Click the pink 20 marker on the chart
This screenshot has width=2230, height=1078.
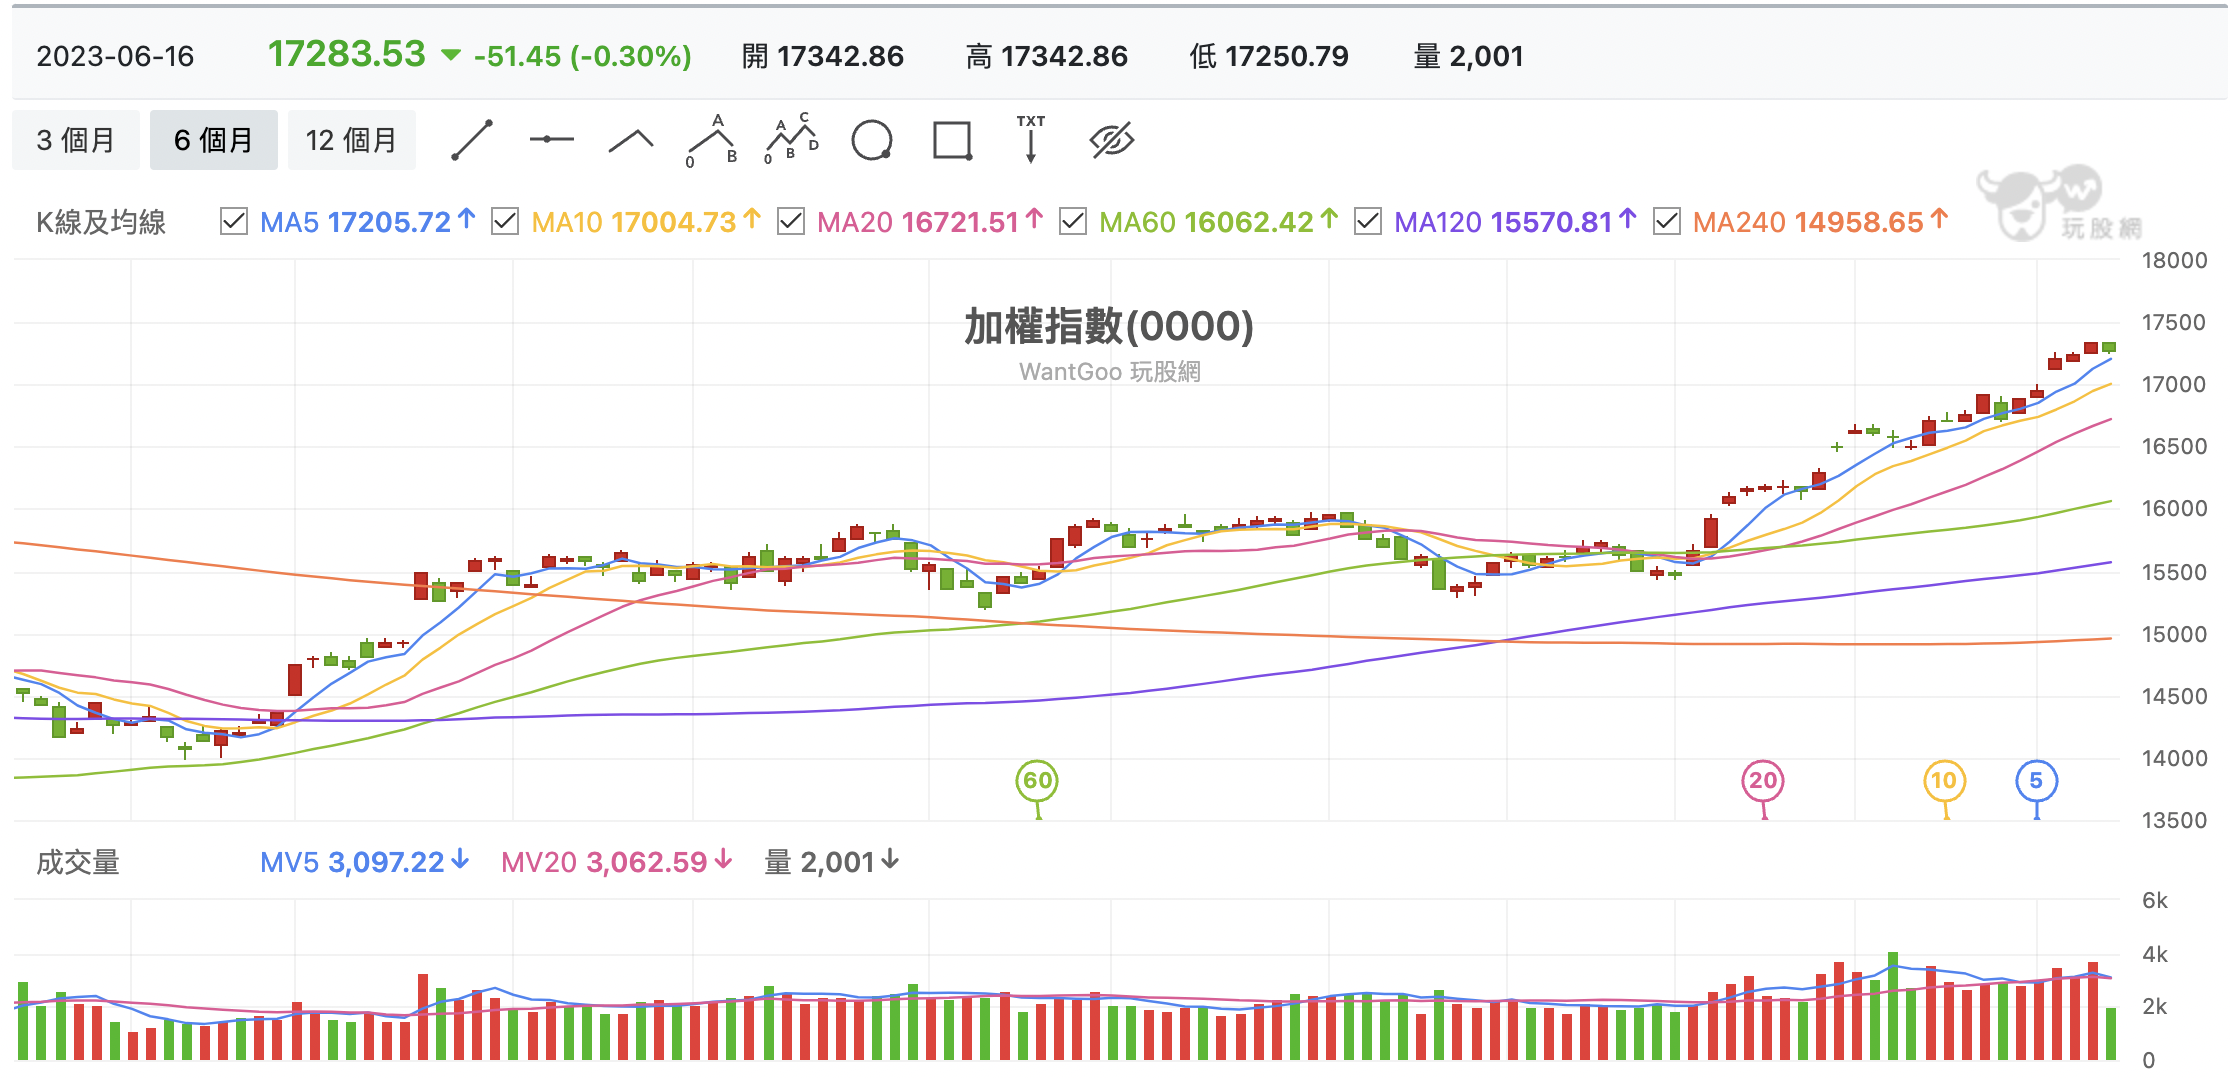pyautogui.click(x=1763, y=781)
